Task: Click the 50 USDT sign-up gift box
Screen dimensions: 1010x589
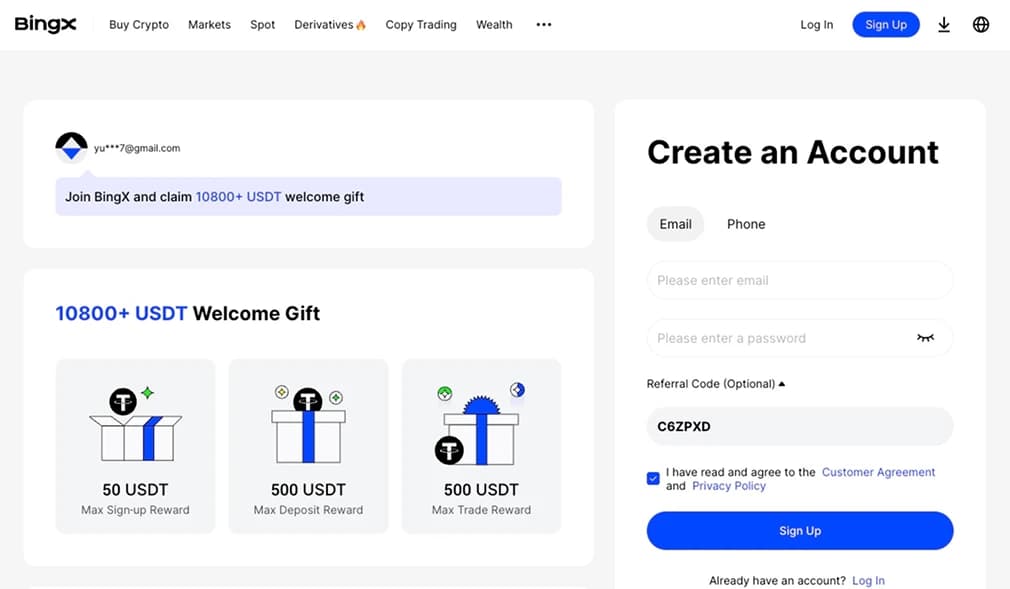Action: (x=135, y=425)
